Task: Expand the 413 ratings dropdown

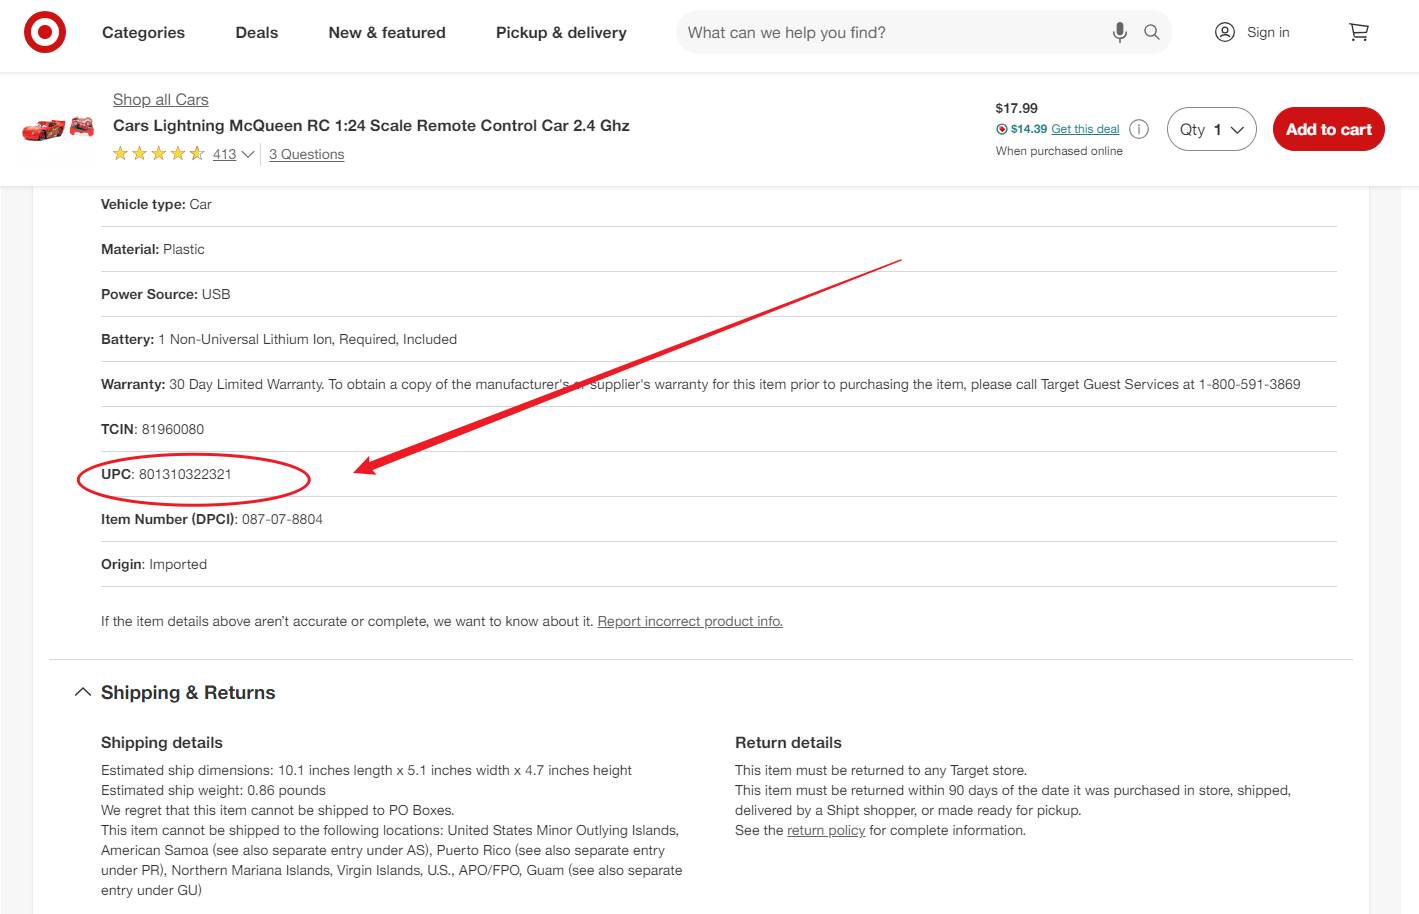Action: click(x=234, y=154)
